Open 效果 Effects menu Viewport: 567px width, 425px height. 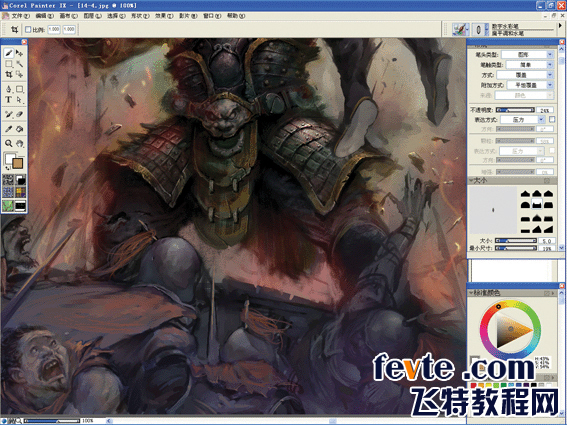tap(164, 16)
